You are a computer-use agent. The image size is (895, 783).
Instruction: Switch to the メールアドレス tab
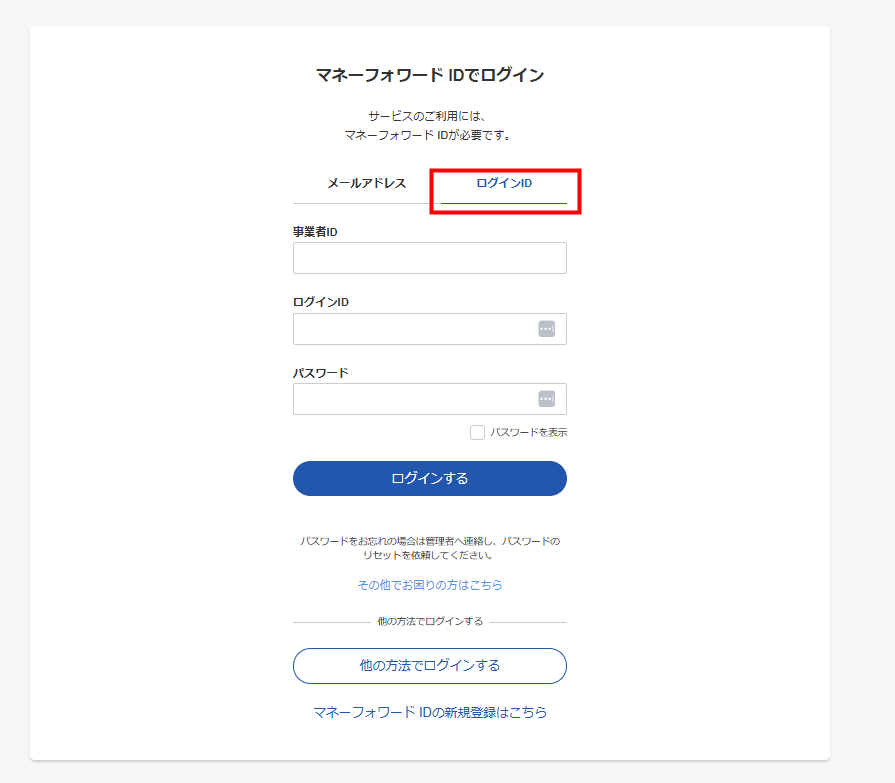(366, 184)
